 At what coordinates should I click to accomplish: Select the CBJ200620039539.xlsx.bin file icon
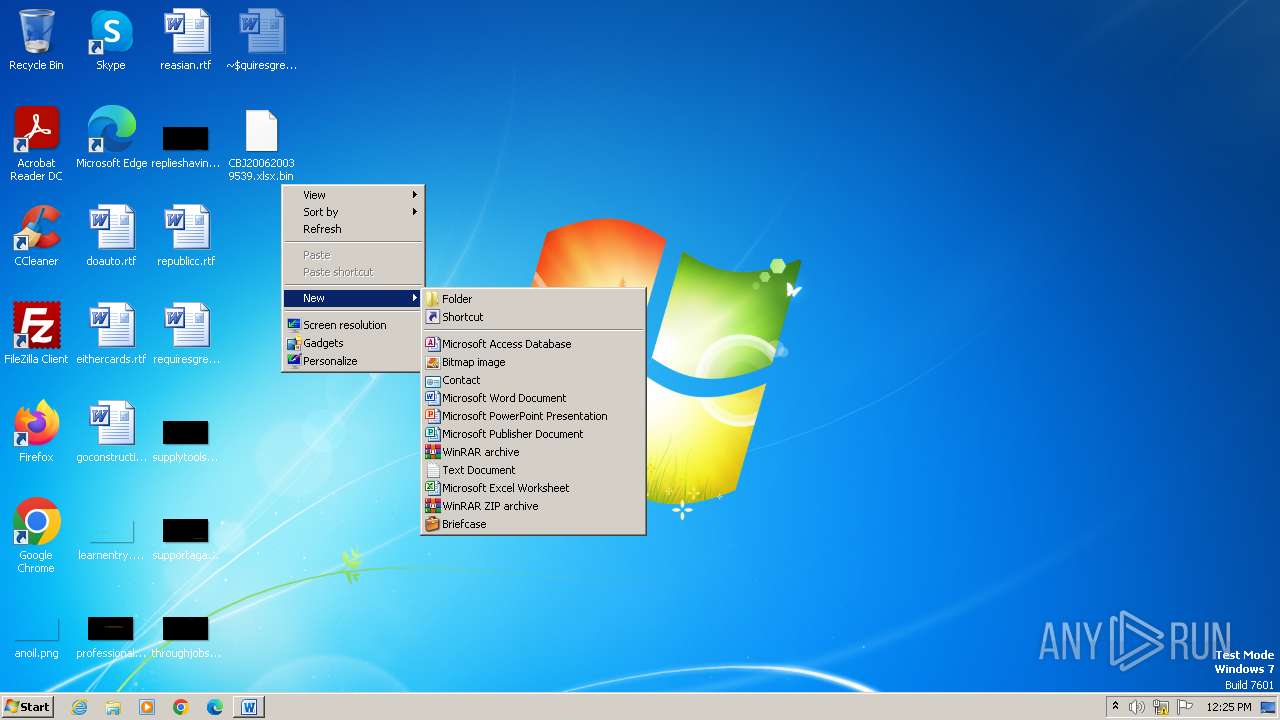(x=261, y=144)
